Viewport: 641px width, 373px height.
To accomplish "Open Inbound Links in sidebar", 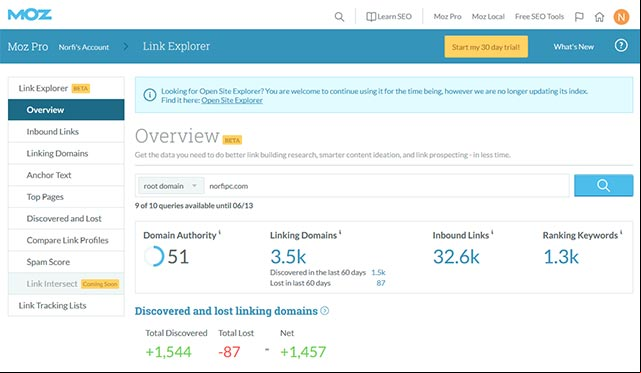I will click(x=66, y=131).
